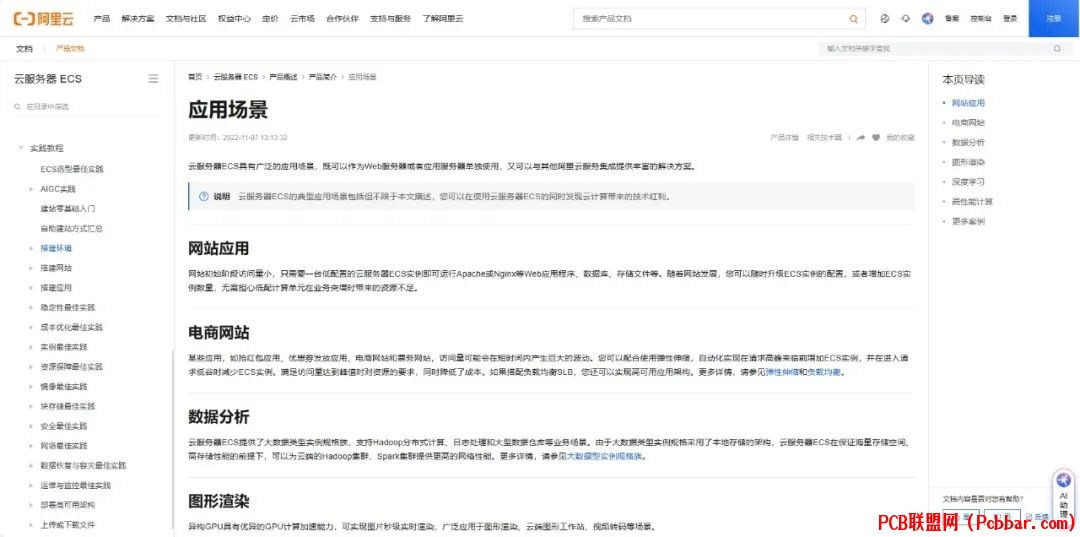Click the blue round assistant icon in top bar
This screenshot has width=1080, height=537.
click(x=928, y=19)
